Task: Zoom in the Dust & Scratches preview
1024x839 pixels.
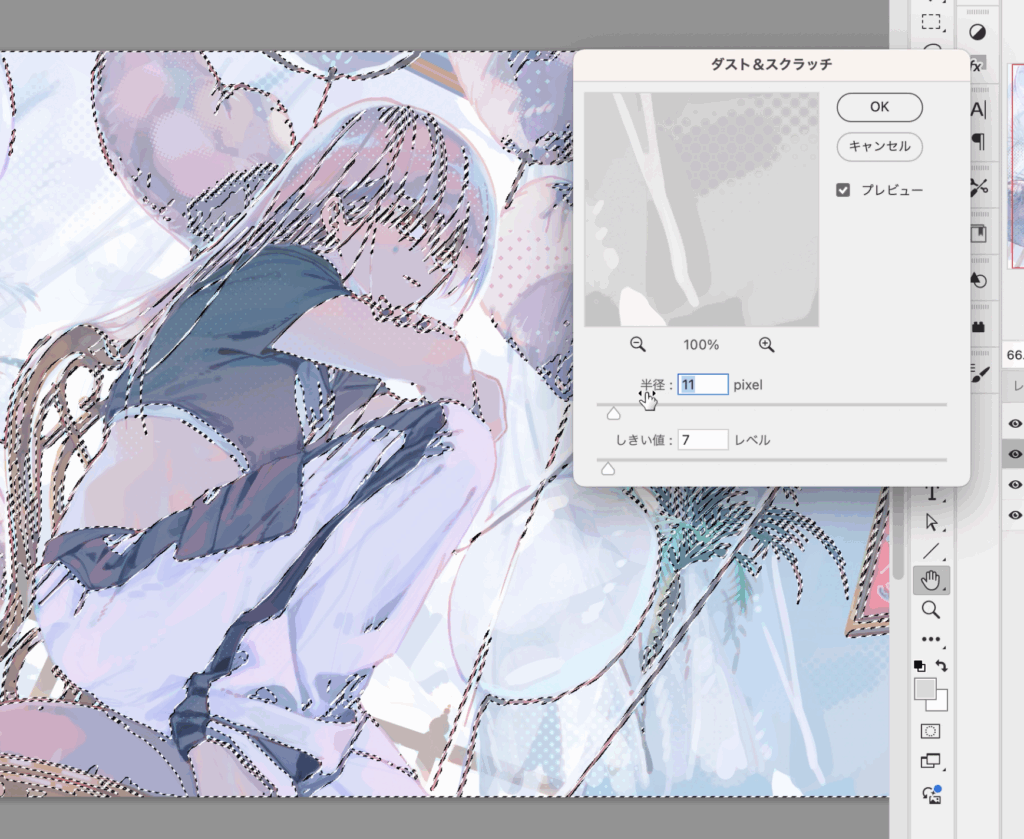Action: coord(766,345)
